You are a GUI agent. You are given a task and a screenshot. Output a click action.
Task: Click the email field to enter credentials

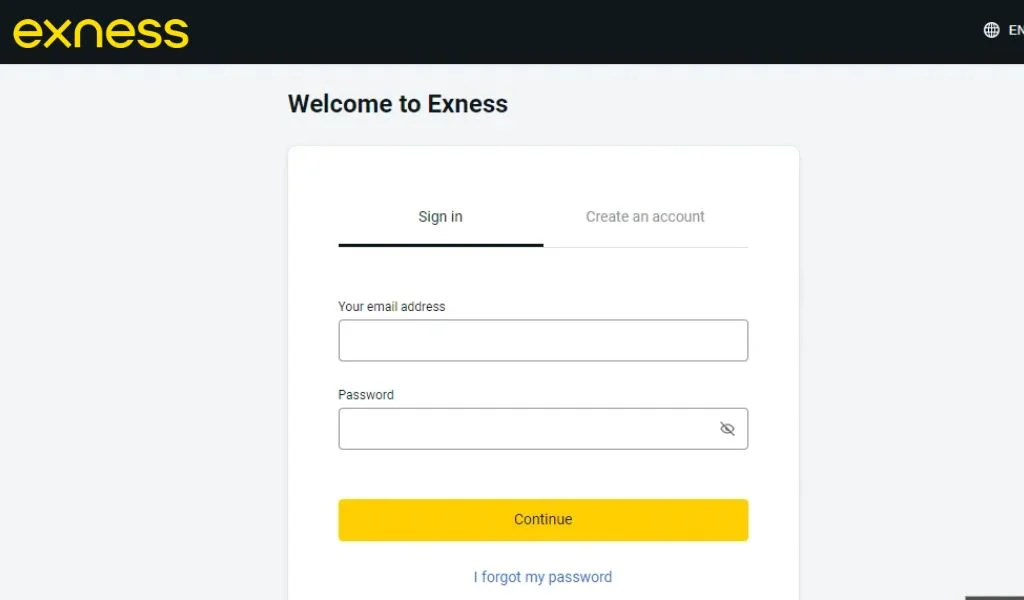tap(543, 340)
